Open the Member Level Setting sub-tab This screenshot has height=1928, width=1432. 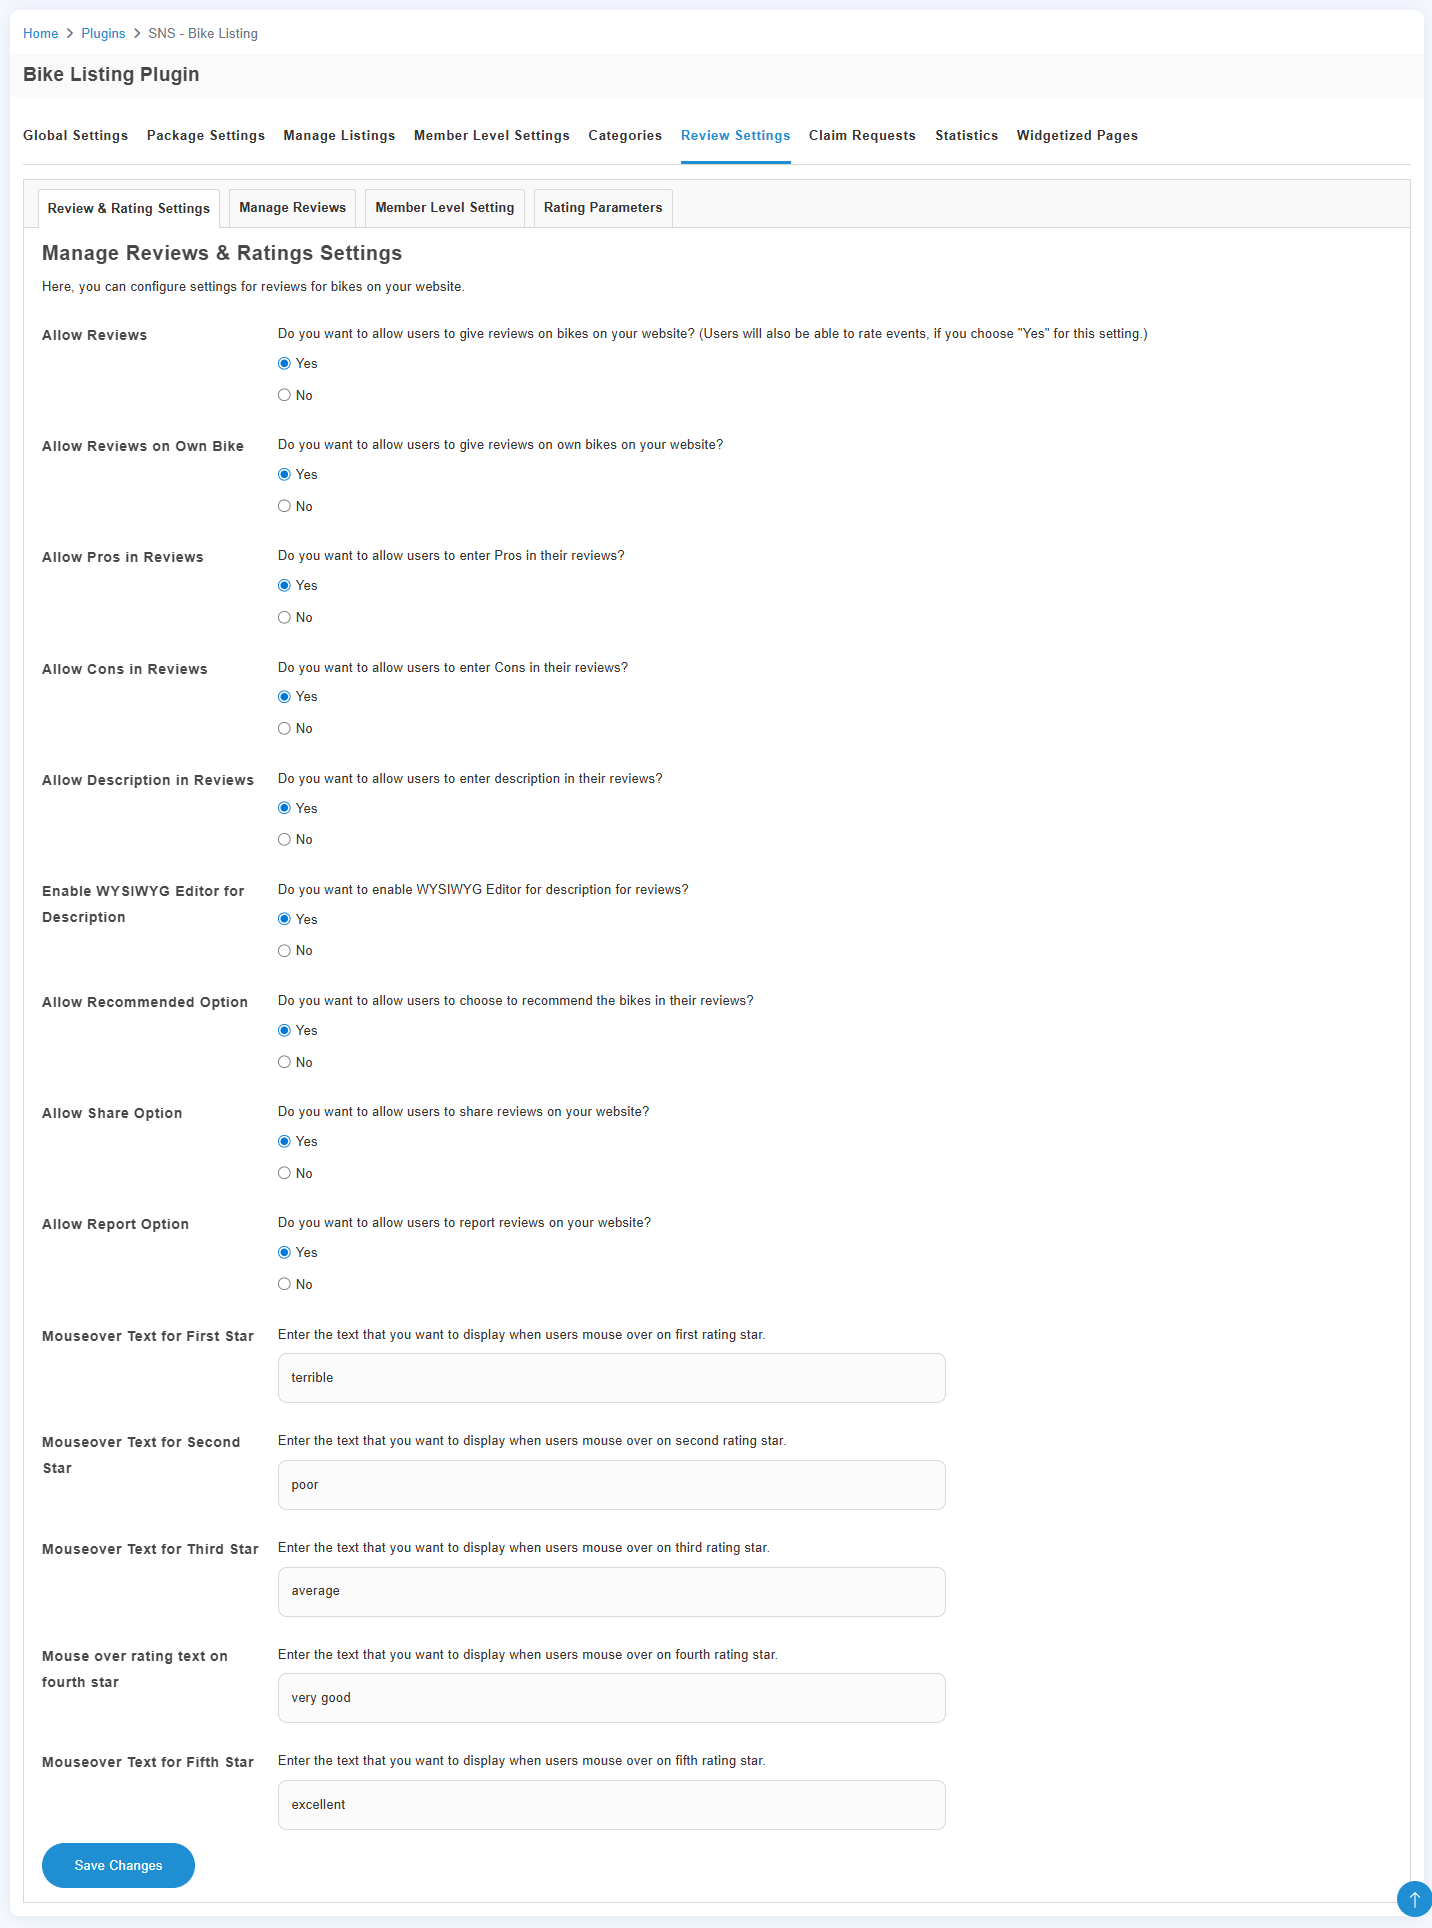444,208
